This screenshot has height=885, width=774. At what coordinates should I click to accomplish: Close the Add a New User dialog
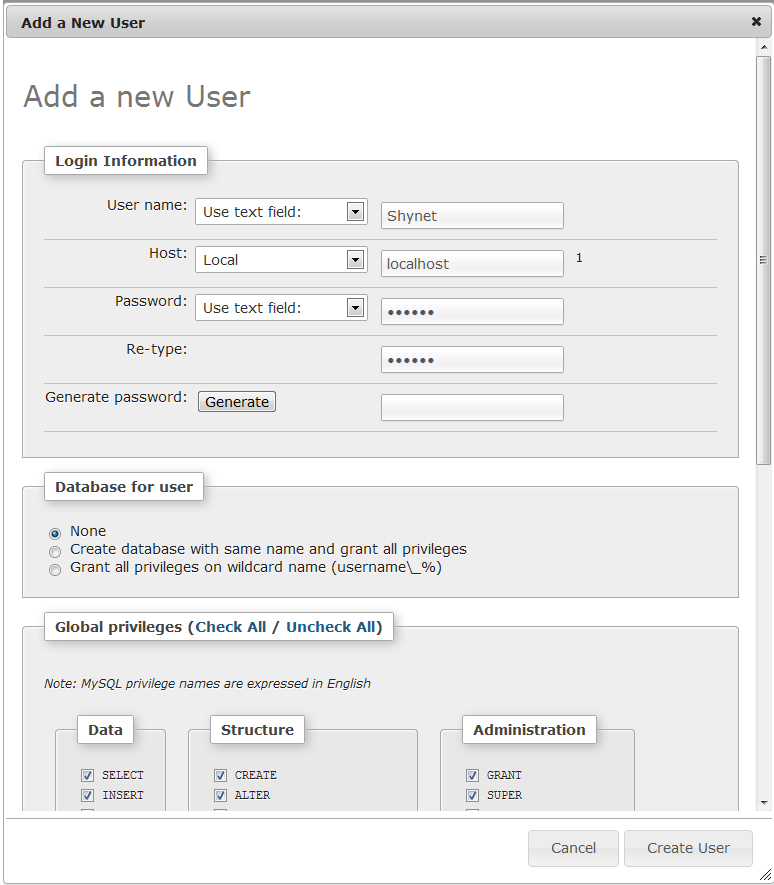[756, 21]
